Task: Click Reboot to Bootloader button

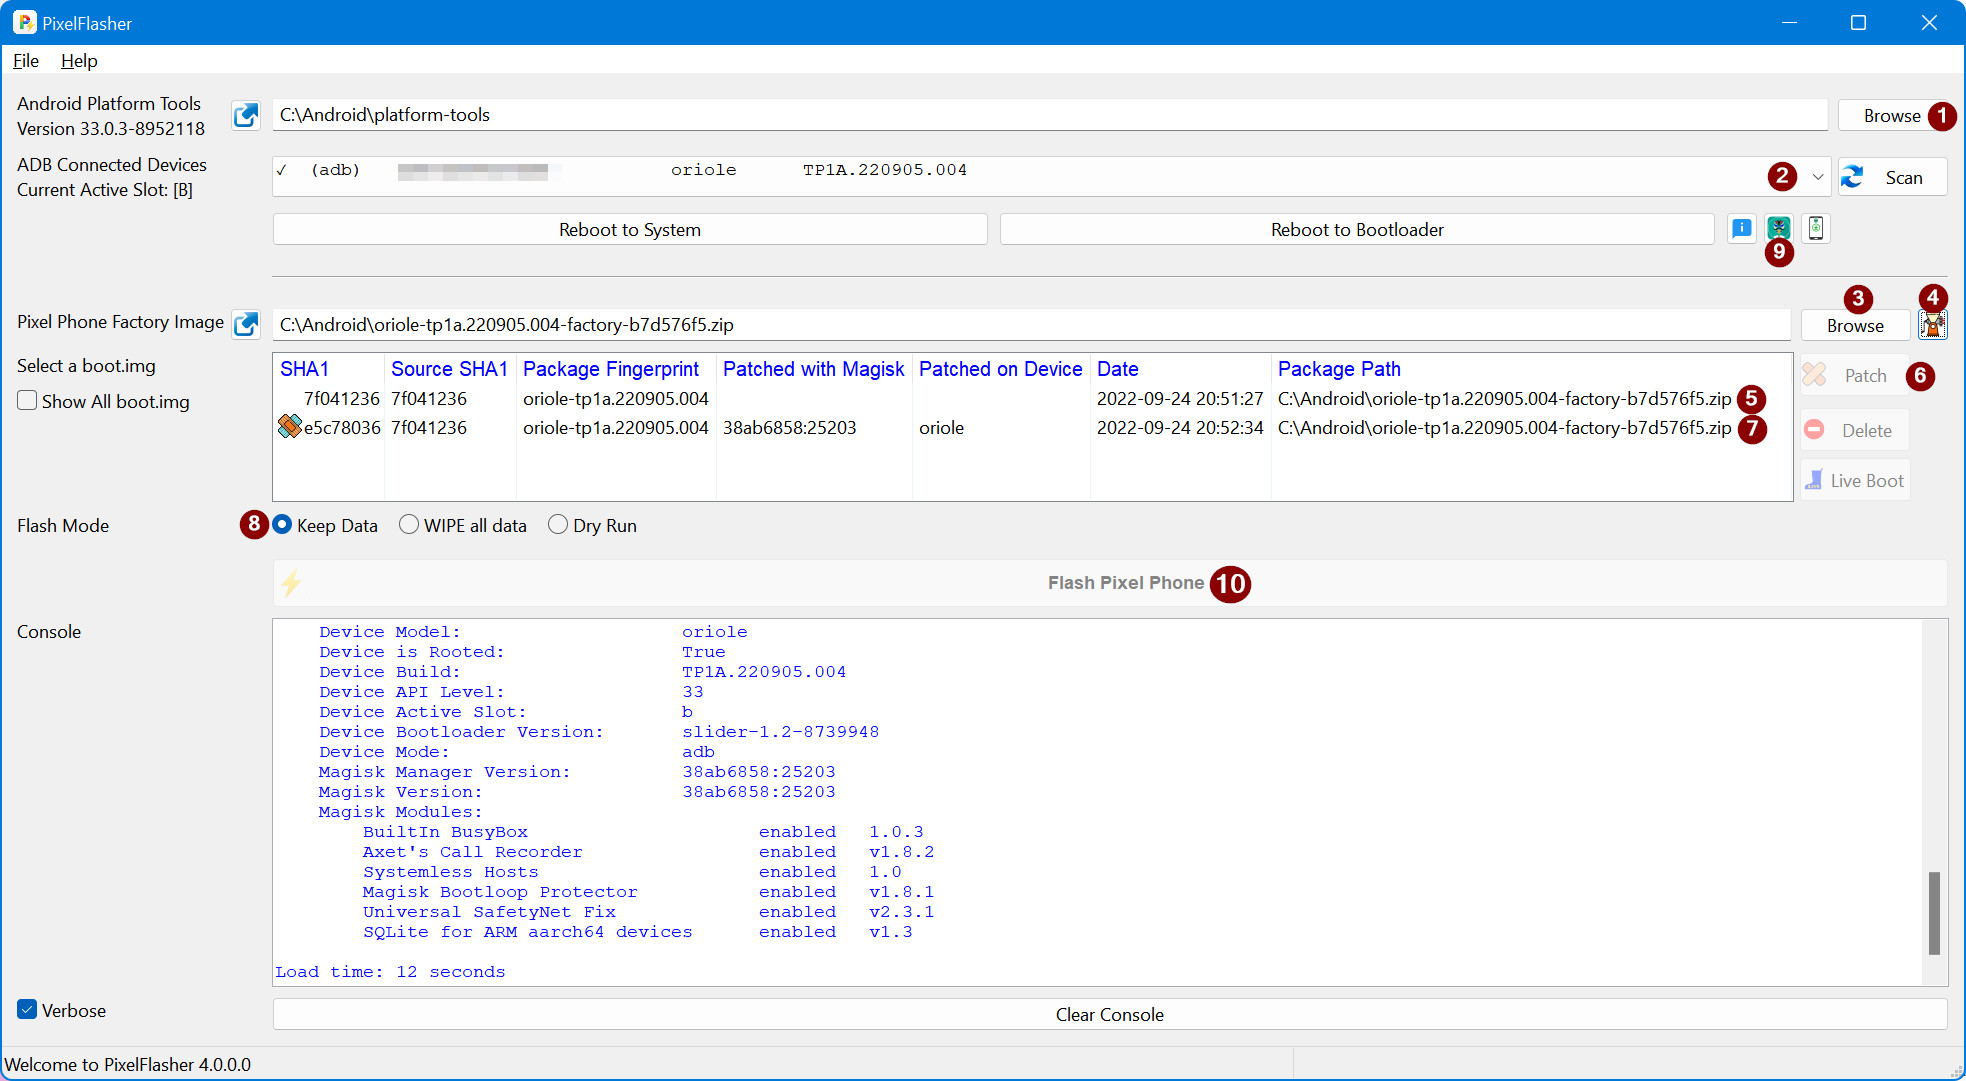Action: 1357,229
